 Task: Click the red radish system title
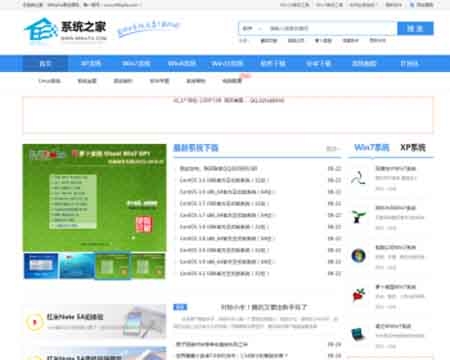396,287
